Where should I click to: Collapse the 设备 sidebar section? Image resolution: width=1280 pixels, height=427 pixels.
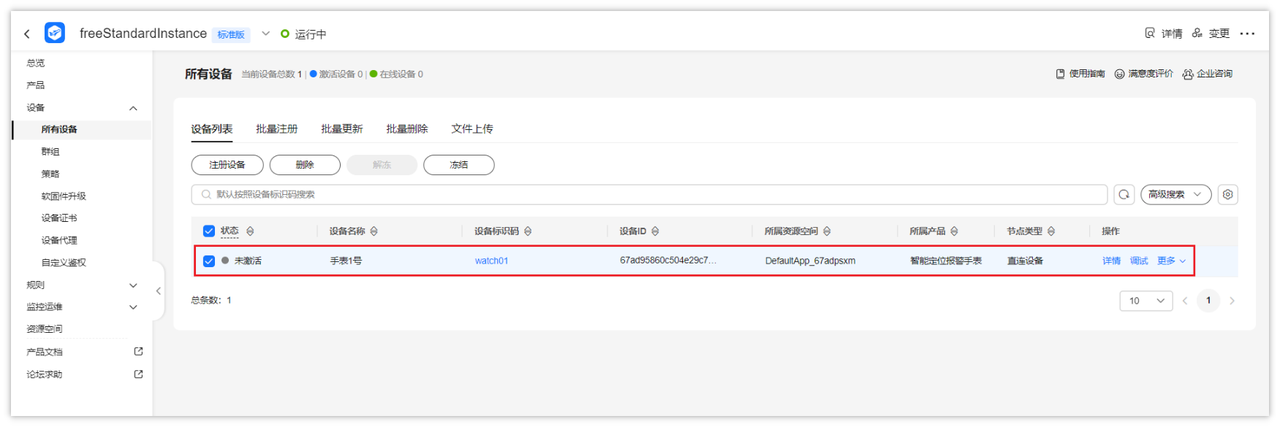pos(134,107)
